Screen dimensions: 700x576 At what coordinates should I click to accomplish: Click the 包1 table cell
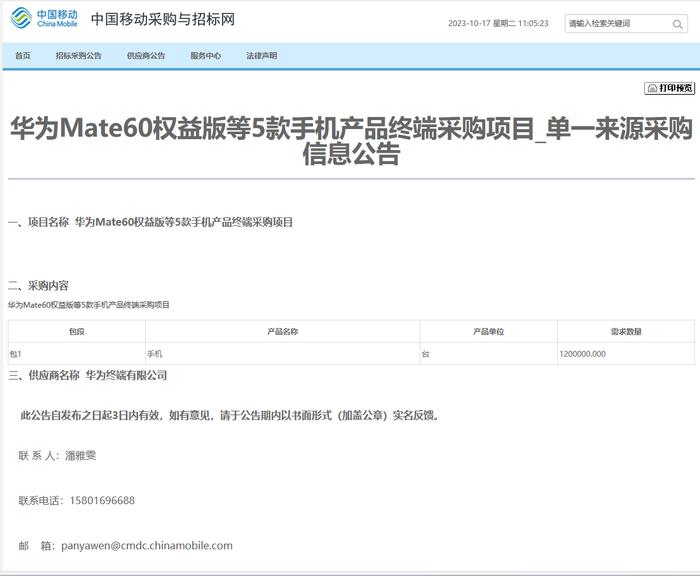pyautogui.click(x=77, y=354)
